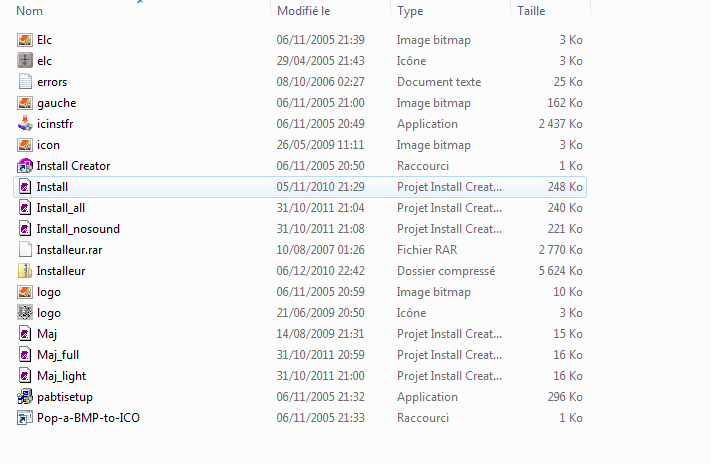
Task: Click the size 5 624 Ko
Action: (x=560, y=271)
